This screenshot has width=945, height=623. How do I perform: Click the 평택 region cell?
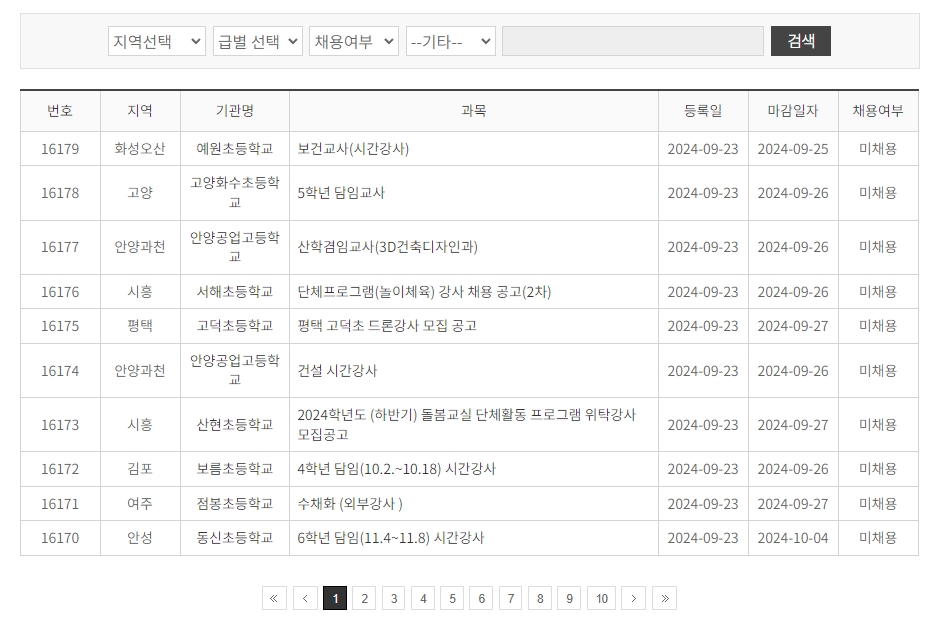[x=140, y=326]
